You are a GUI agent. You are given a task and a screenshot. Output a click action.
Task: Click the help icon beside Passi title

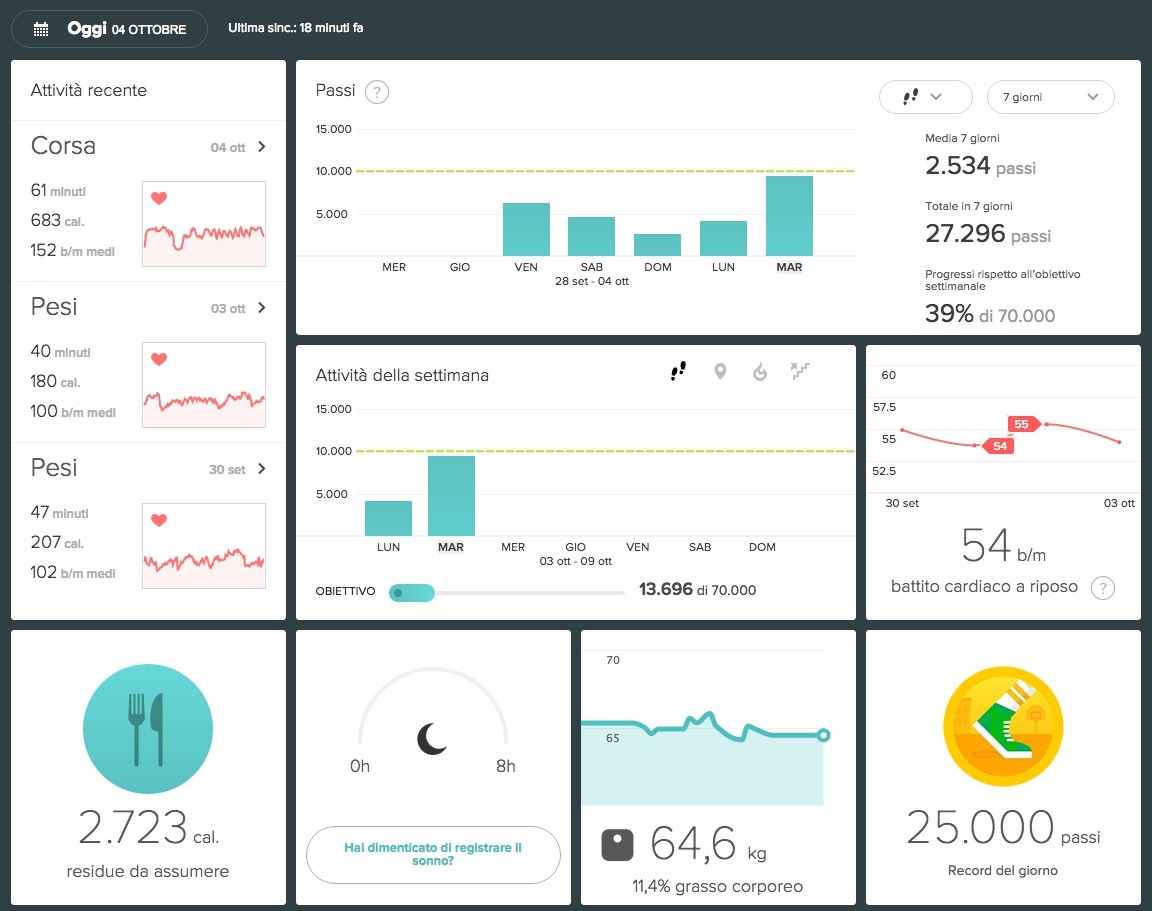pos(376,92)
